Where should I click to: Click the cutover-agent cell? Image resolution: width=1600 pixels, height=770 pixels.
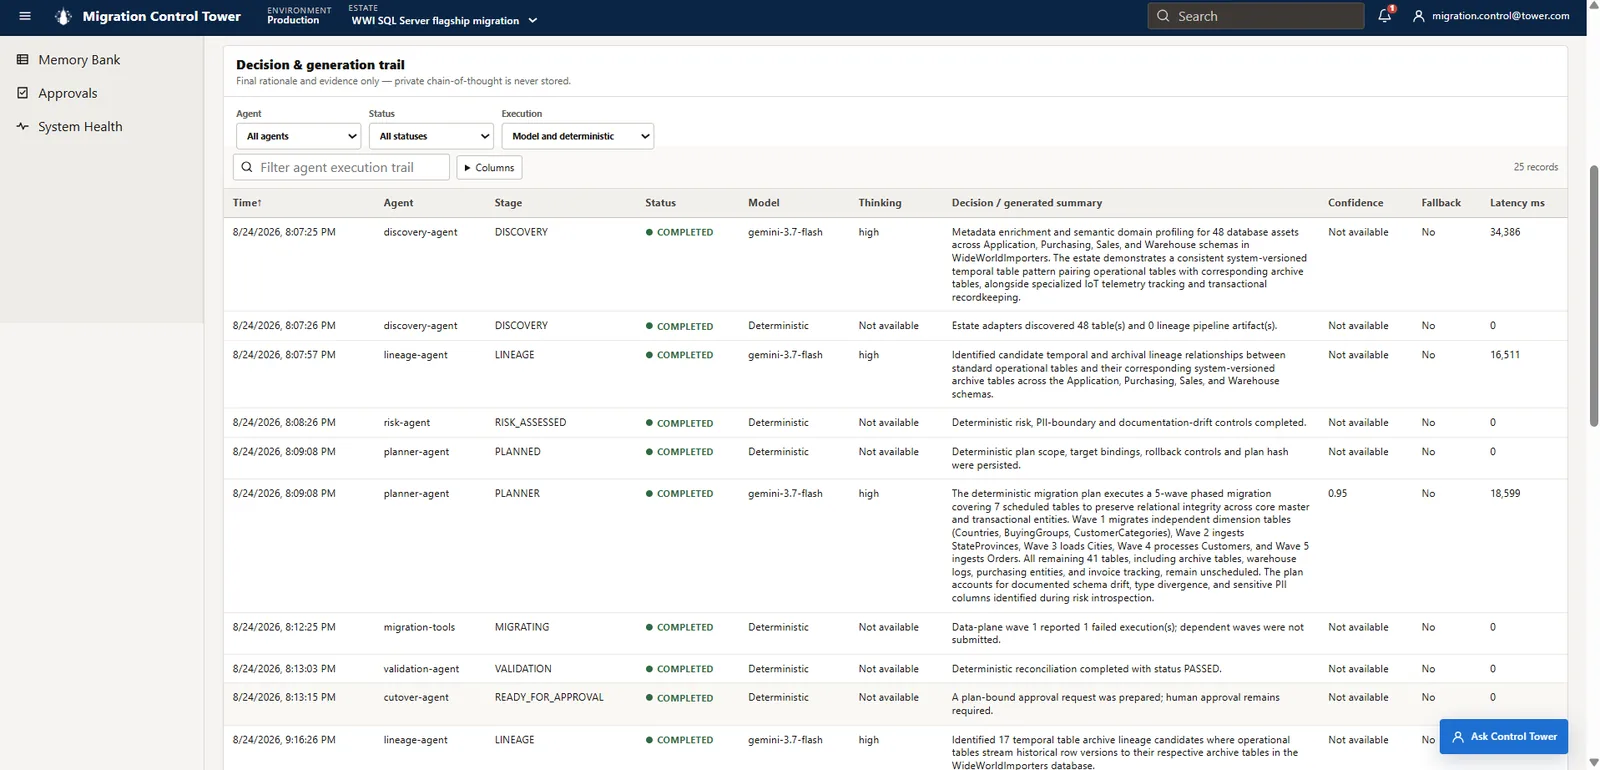click(x=416, y=698)
